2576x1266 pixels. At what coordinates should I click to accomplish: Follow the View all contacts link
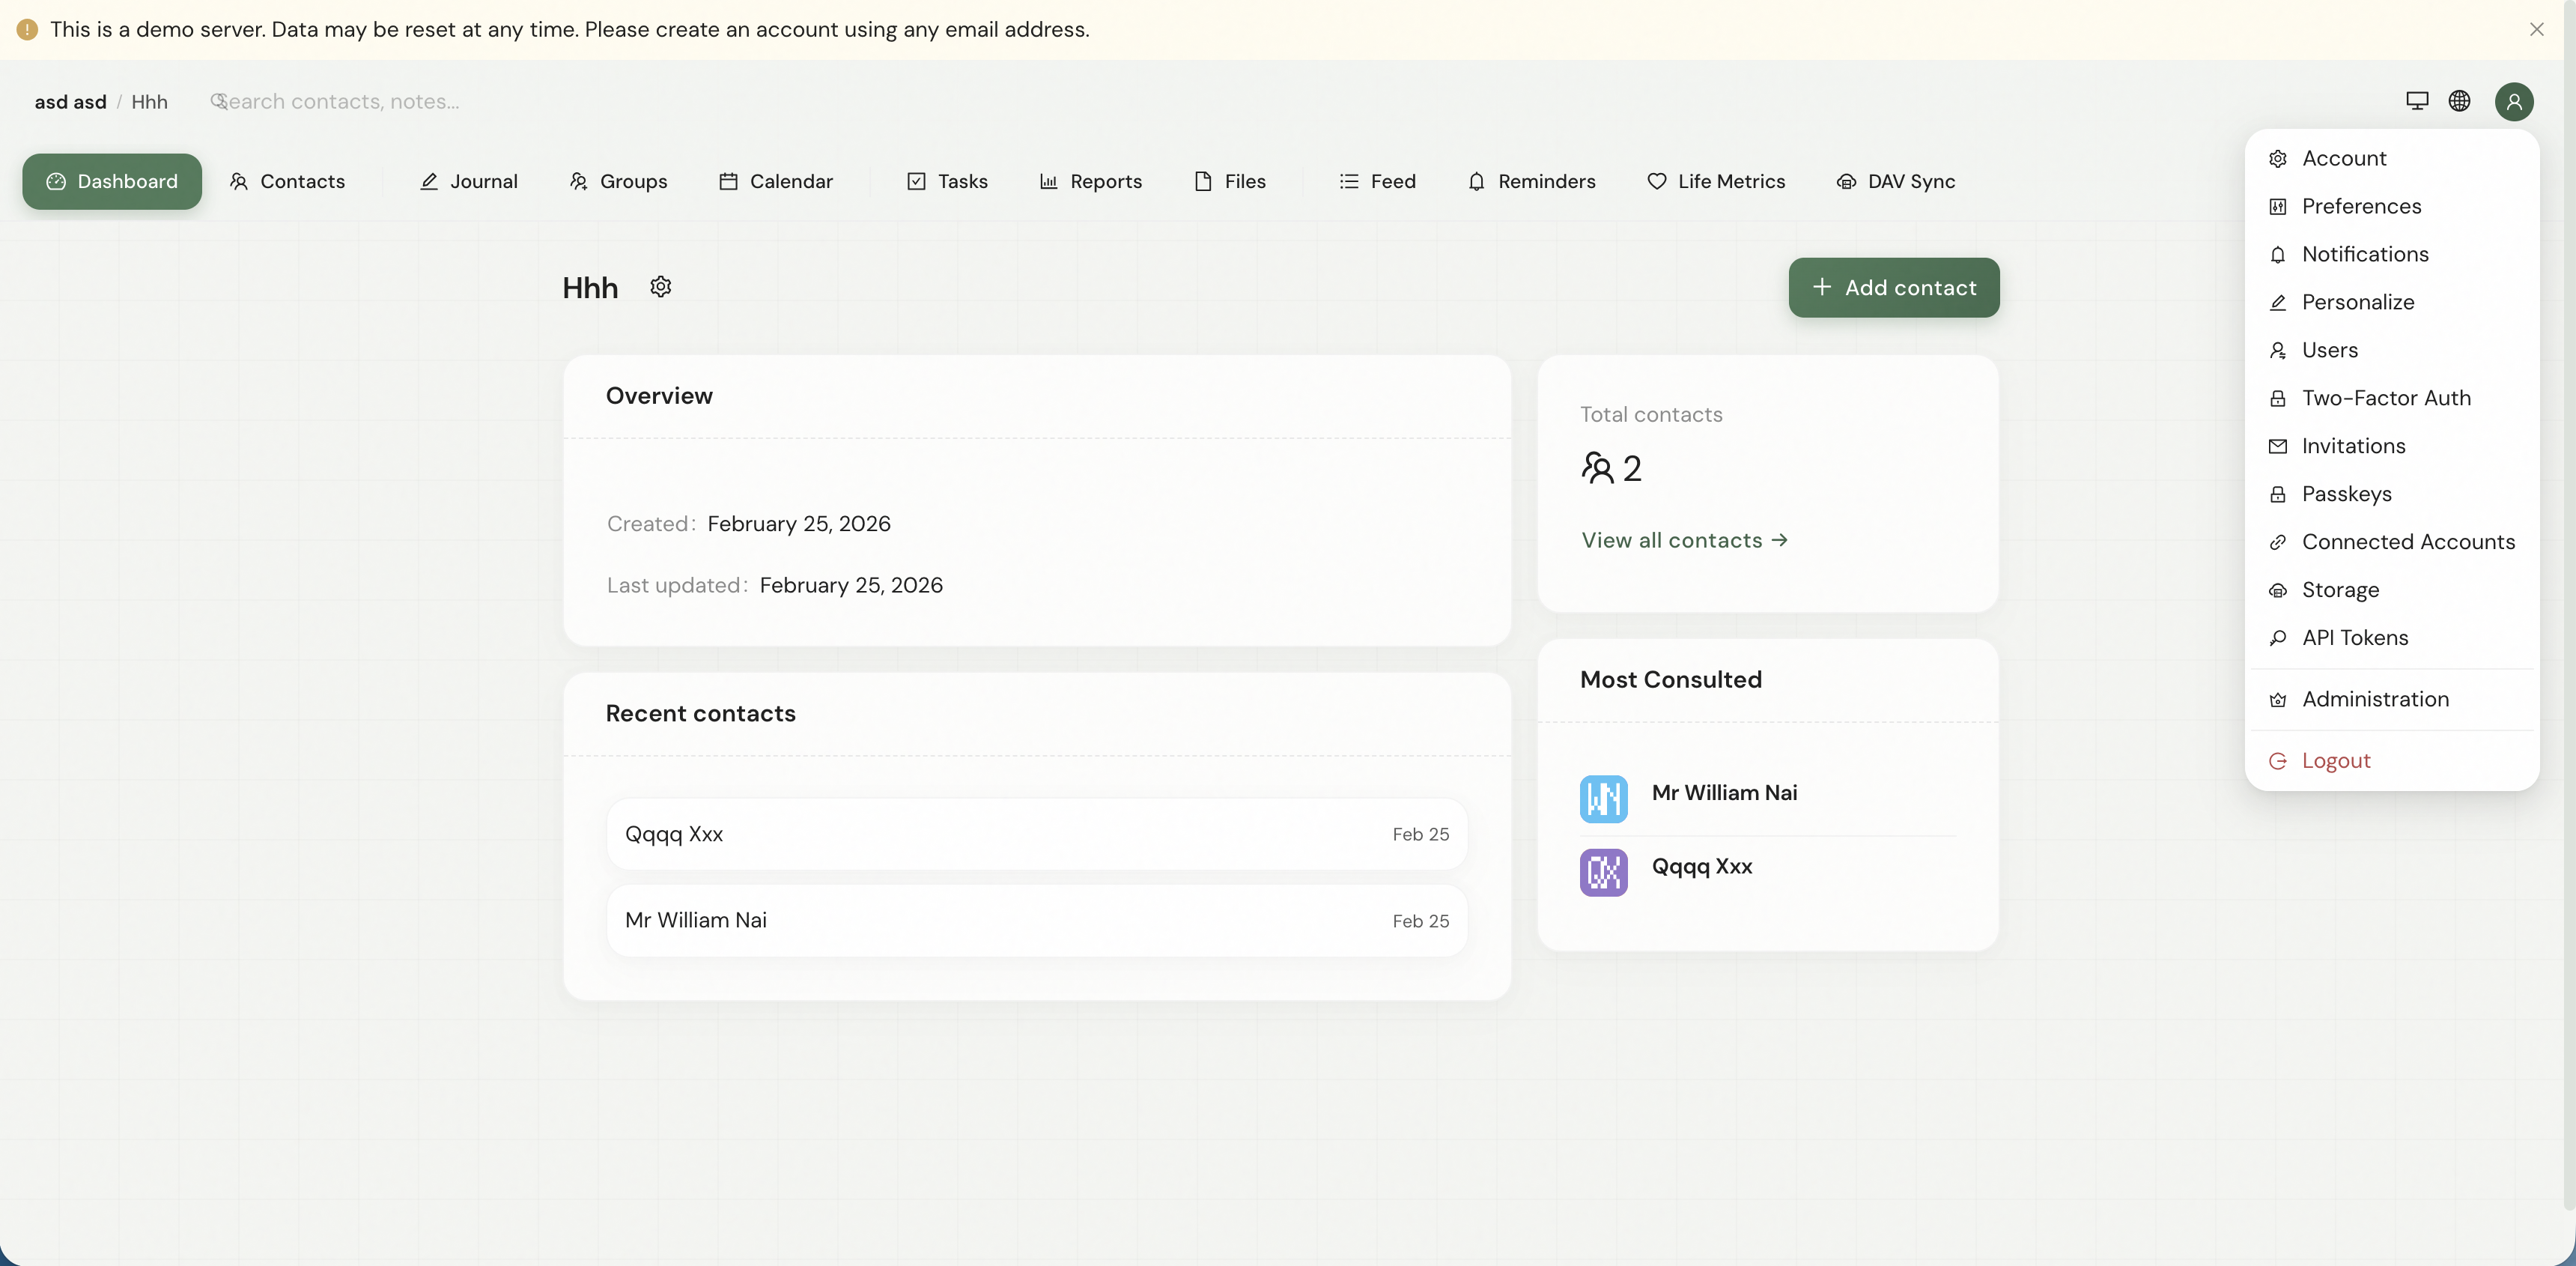pyautogui.click(x=1684, y=539)
